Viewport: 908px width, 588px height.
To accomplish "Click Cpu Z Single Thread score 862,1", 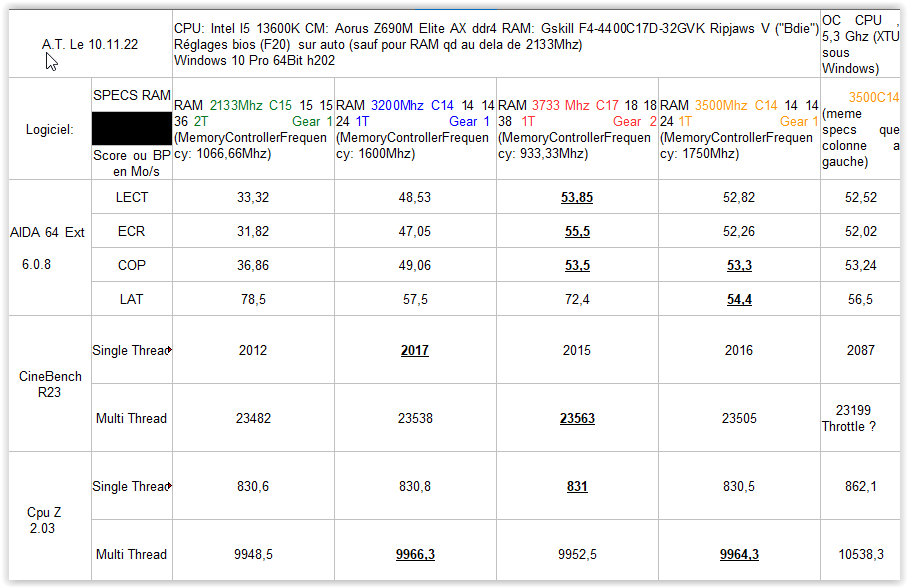I will point(861,486).
